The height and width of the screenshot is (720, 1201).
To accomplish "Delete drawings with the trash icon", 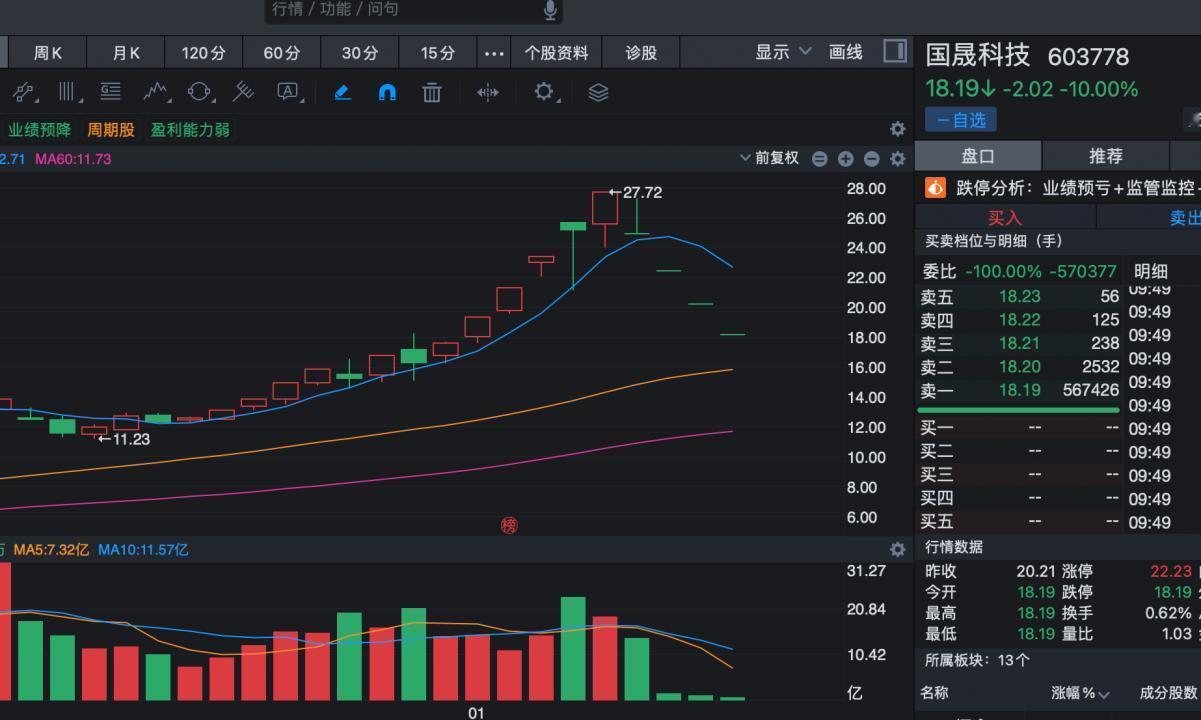I will coord(432,92).
